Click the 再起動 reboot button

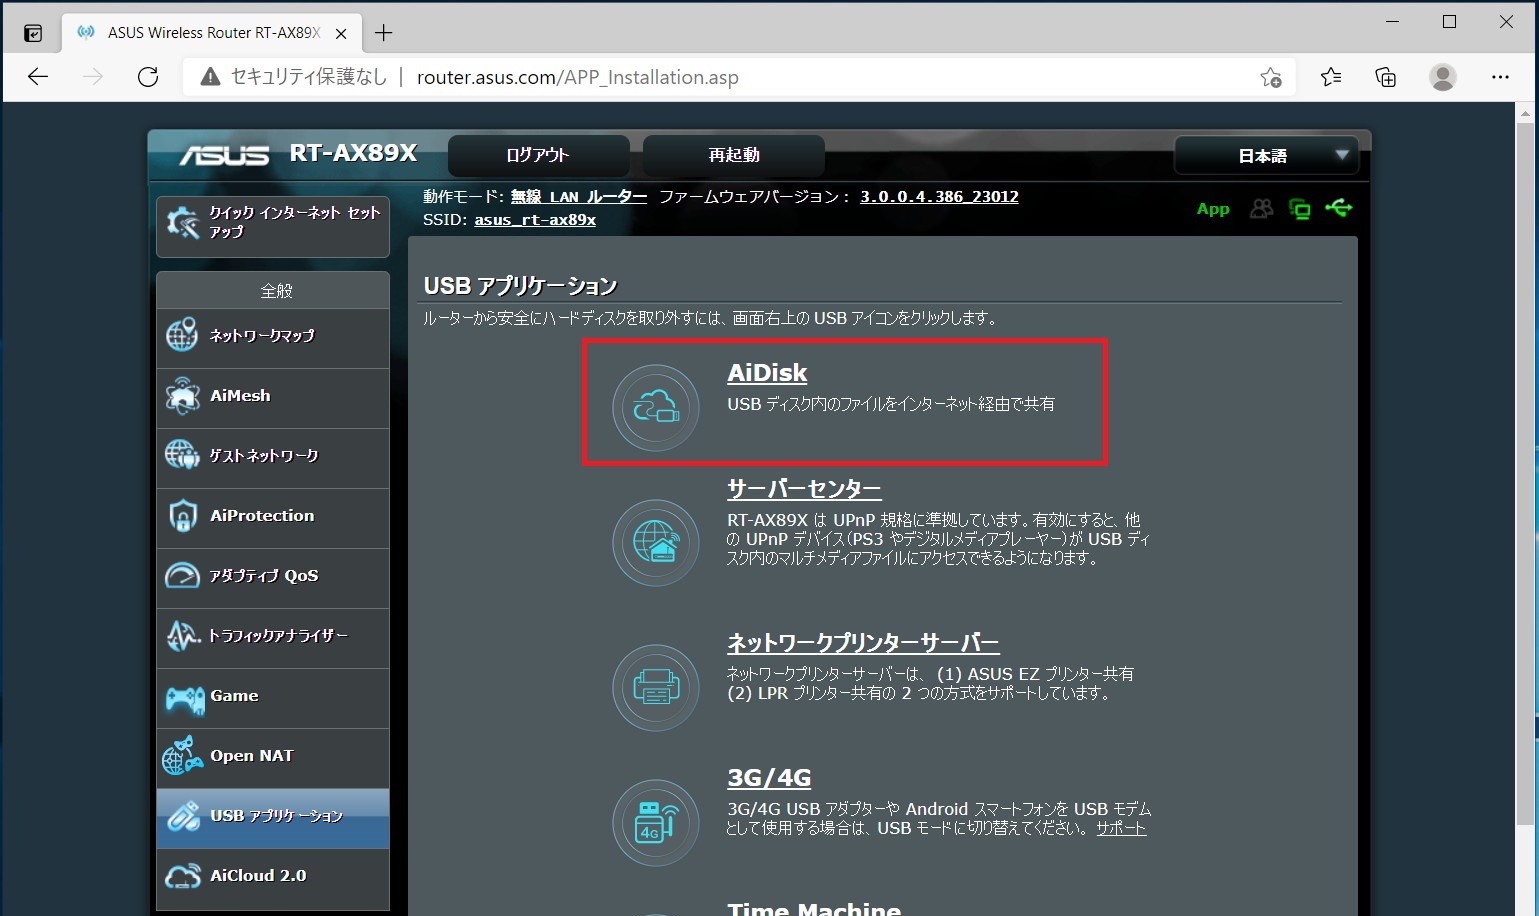tap(734, 155)
